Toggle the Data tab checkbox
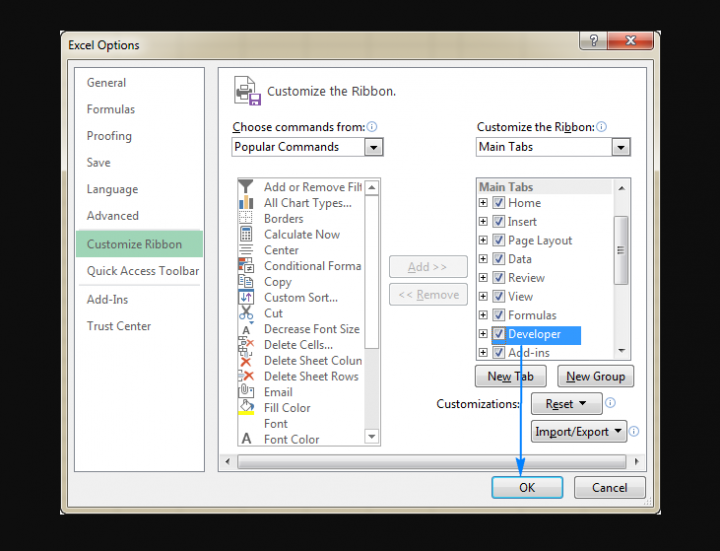The height and width of the screenshot is (551, 720). (x=499, y=259)
